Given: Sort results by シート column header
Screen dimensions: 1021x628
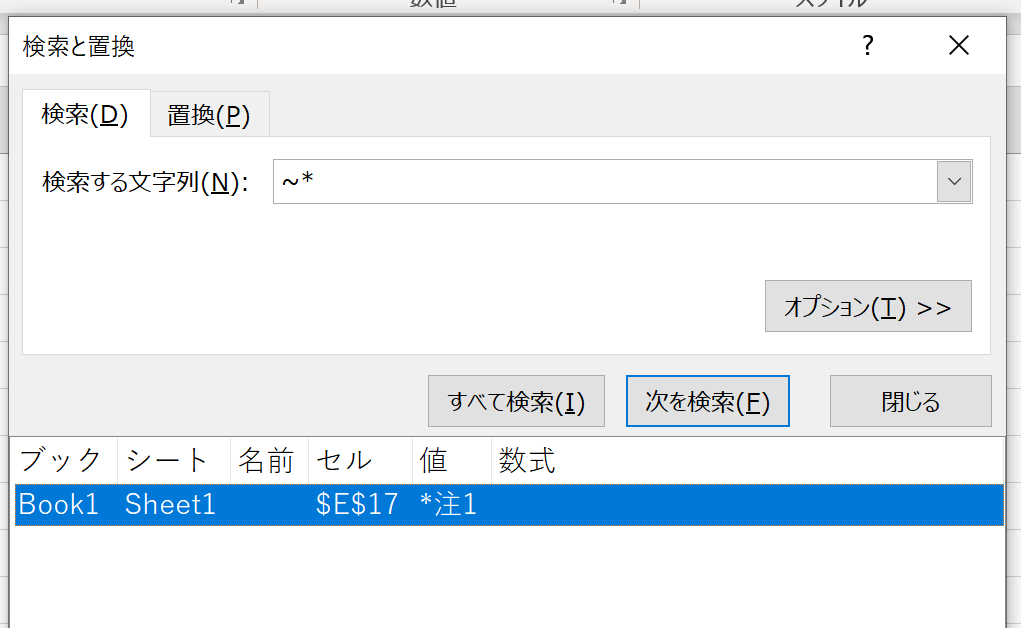Looking at the screenshot, I should point(174,461).
